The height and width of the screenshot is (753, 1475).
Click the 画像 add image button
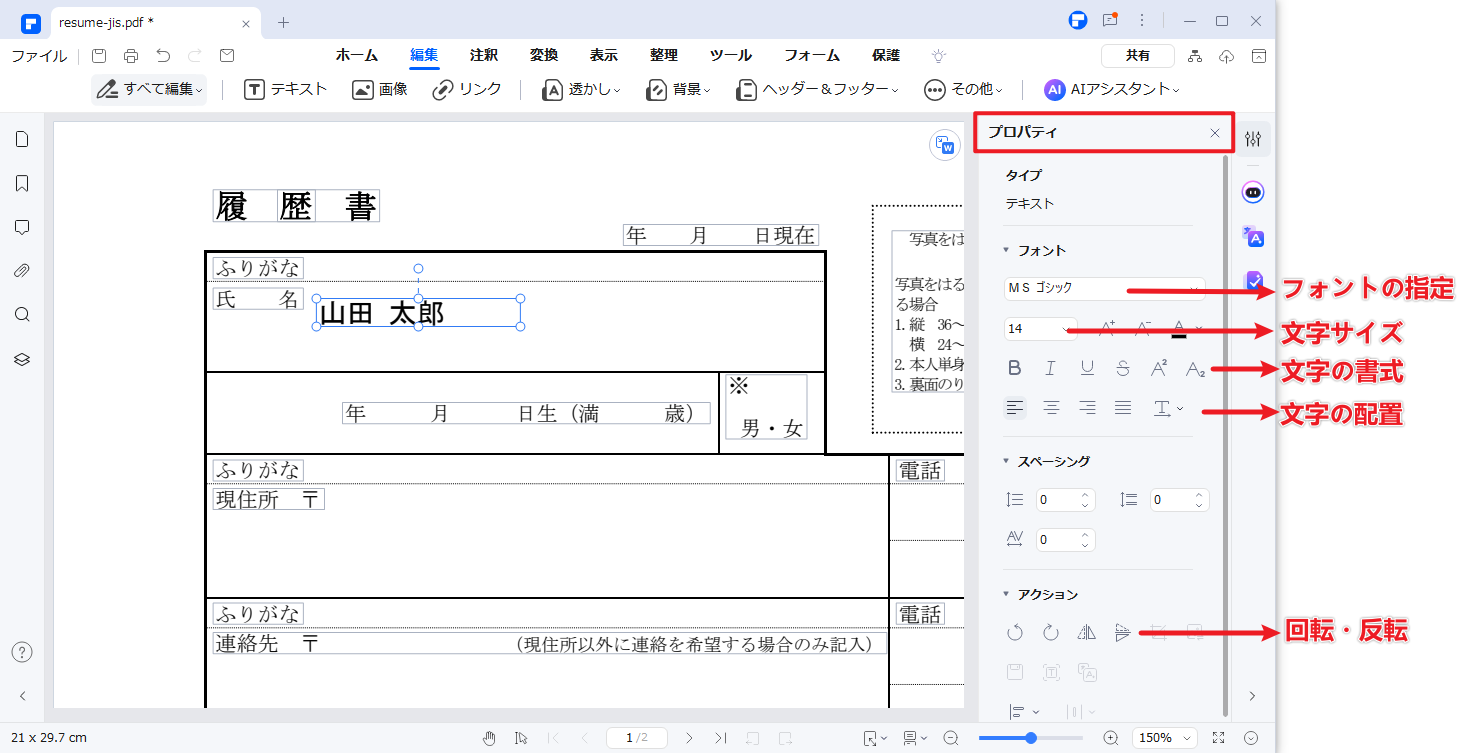click(380, 89)
